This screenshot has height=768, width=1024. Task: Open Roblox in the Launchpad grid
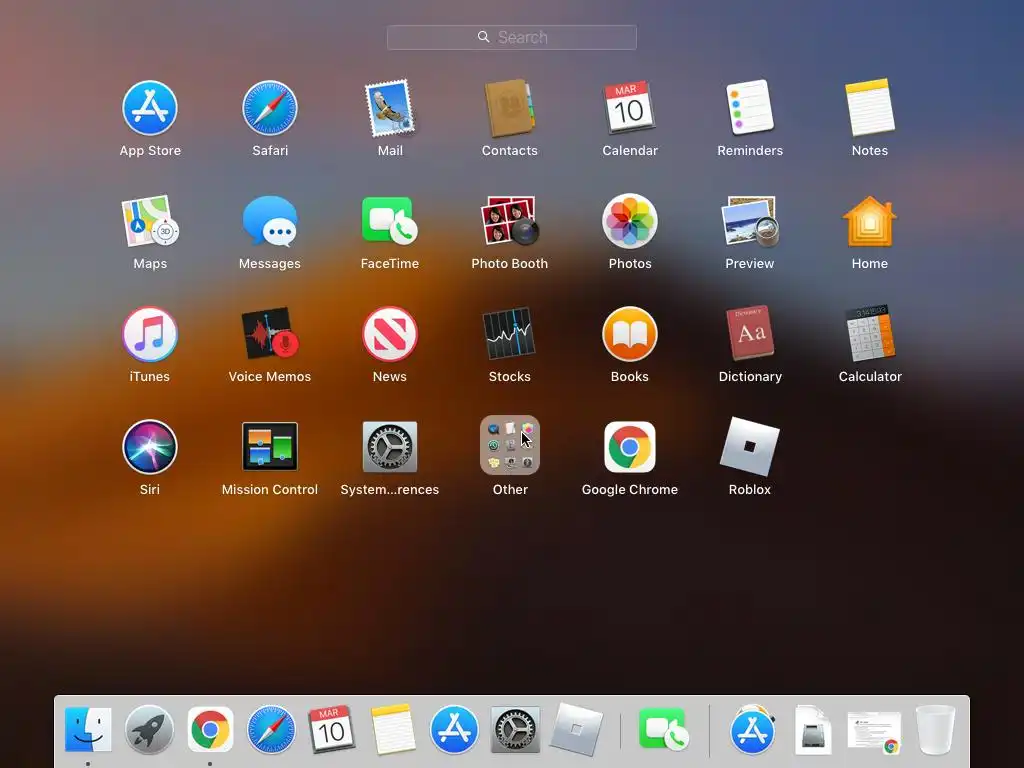(750, 447)
